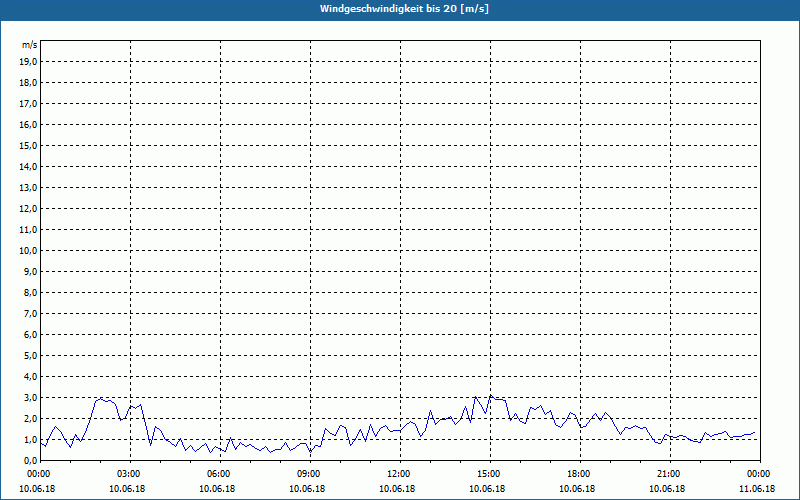The height and width of the screenshot is (500, 800).
Task: Click the 21:00 time axis label
Action: click(x=668, y=473)
